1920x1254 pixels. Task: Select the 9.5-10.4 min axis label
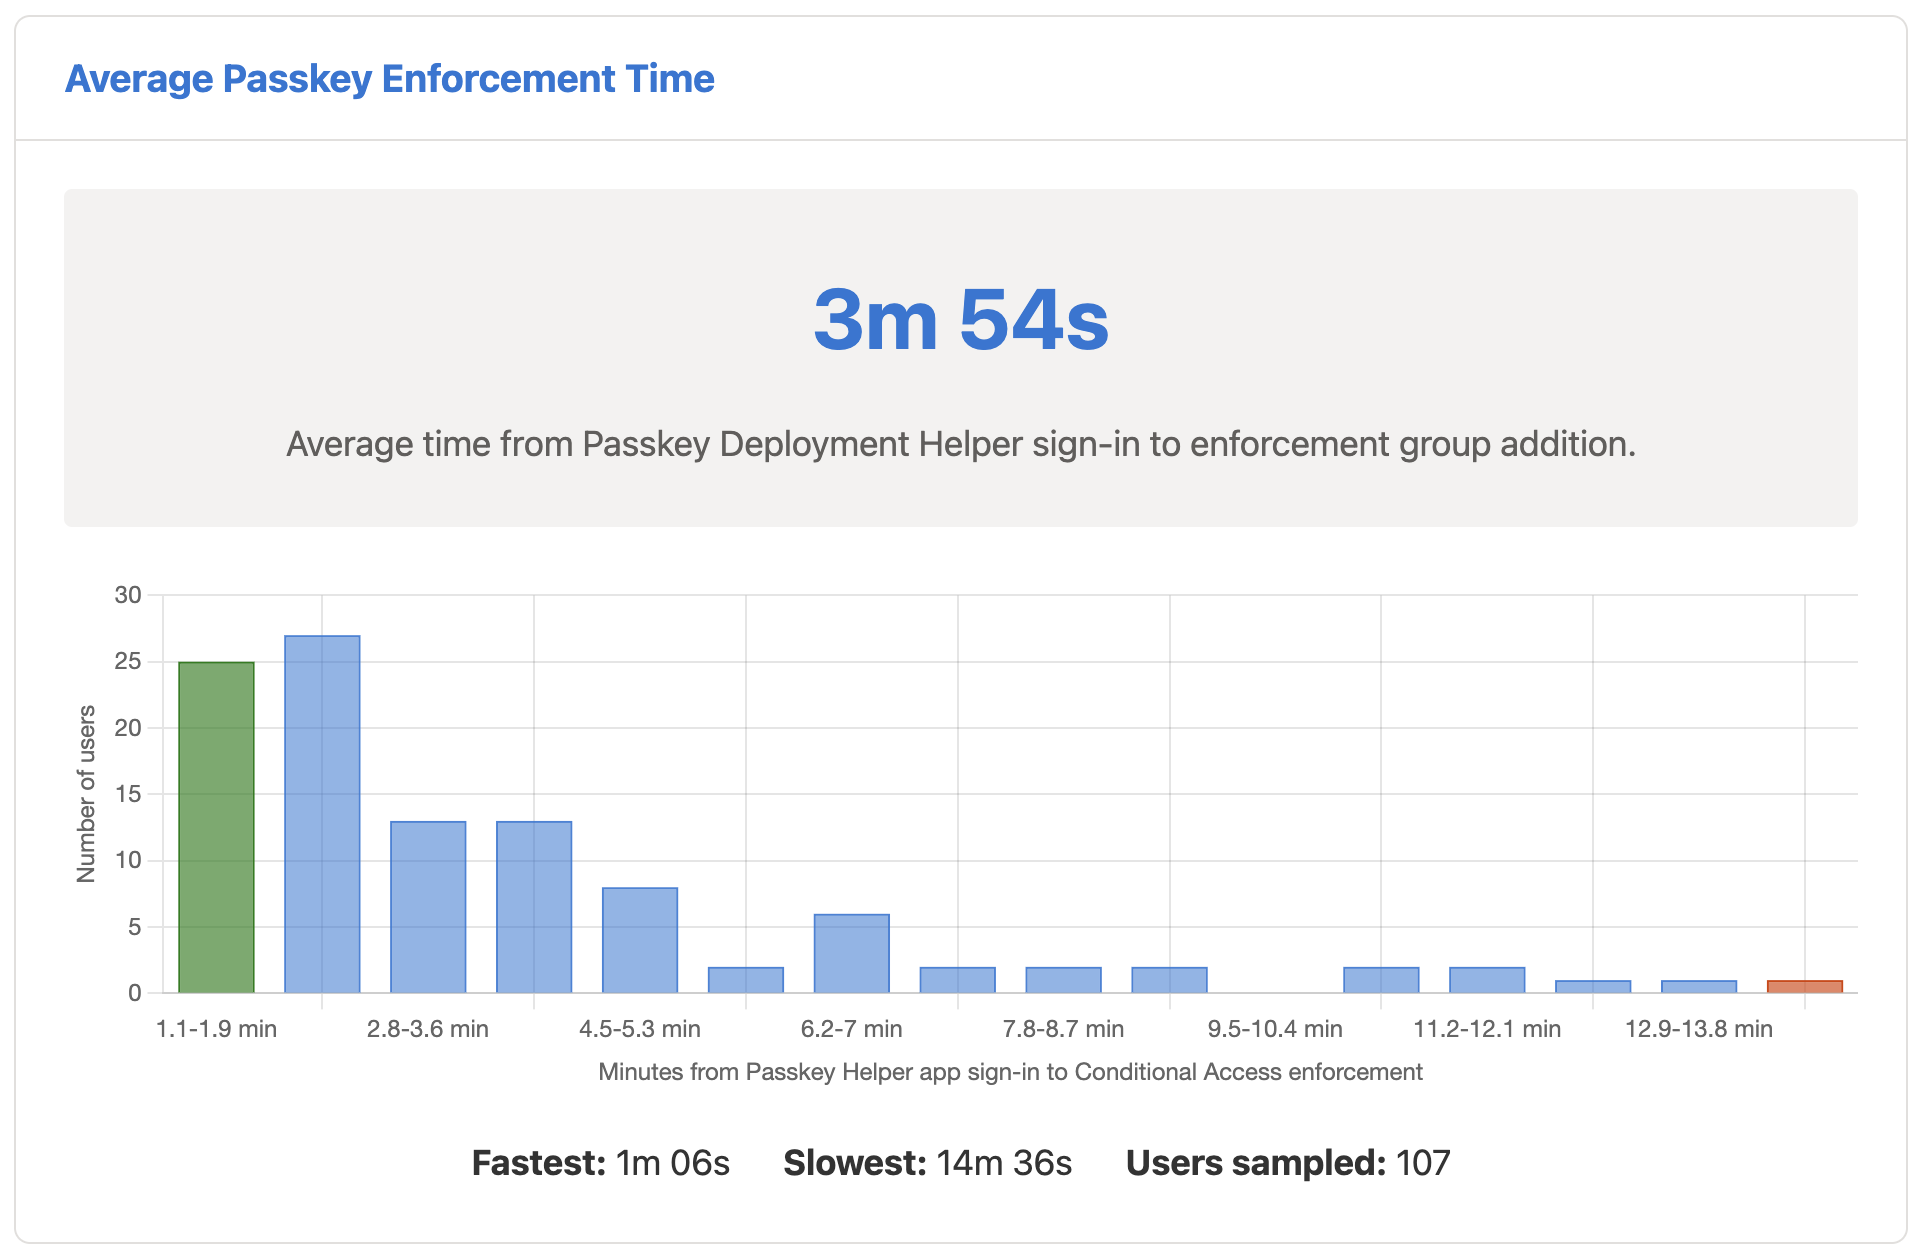pyautogui.click(x=1275, y=1028)
